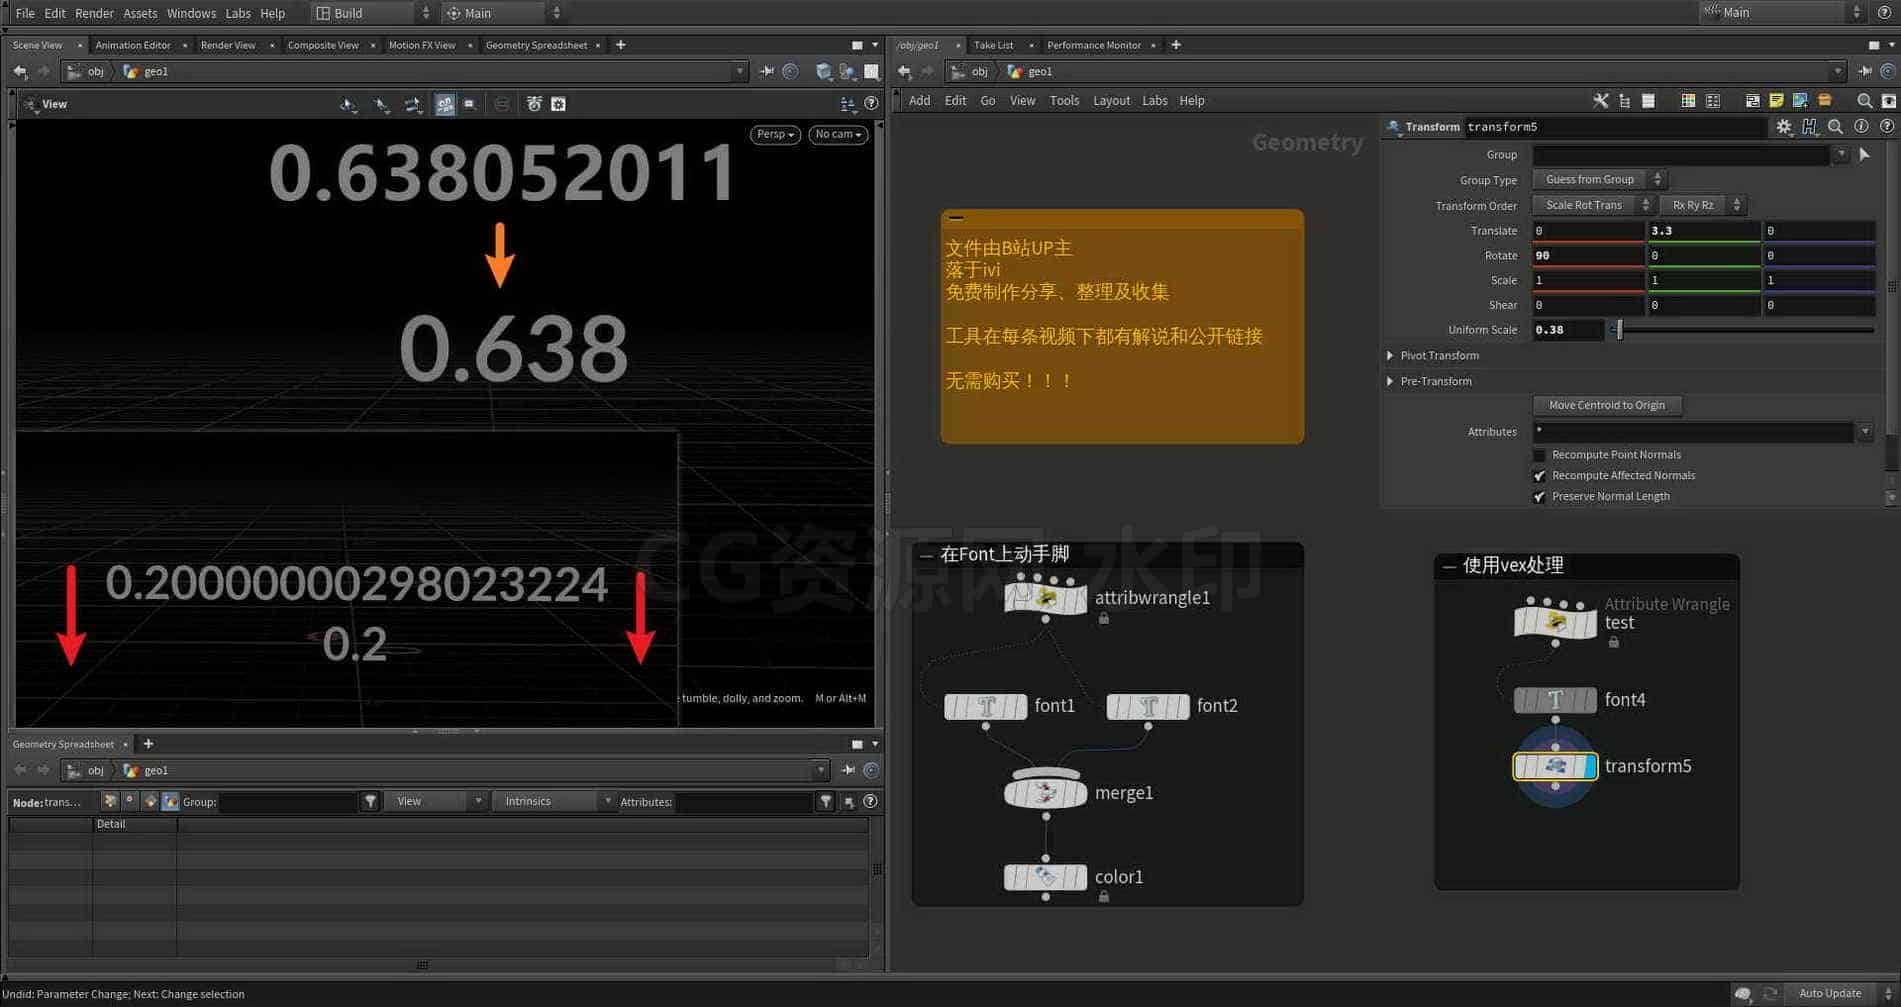Select the Attribute Wrangle test node
This screenshot has height=1007, width=1901.
point(1555,622)
